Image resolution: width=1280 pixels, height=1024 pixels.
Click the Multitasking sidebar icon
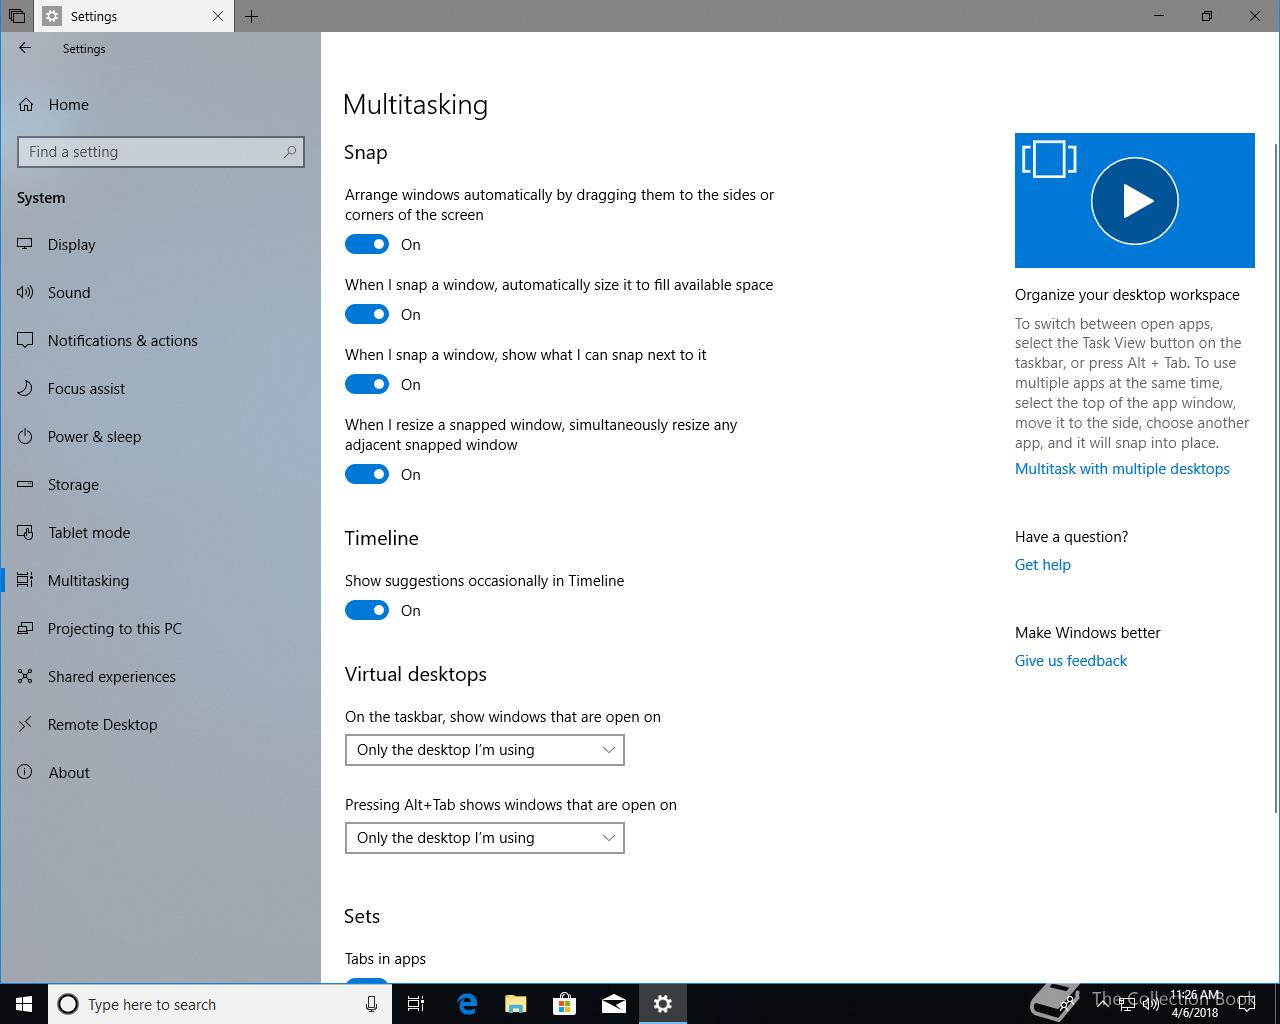26,580
